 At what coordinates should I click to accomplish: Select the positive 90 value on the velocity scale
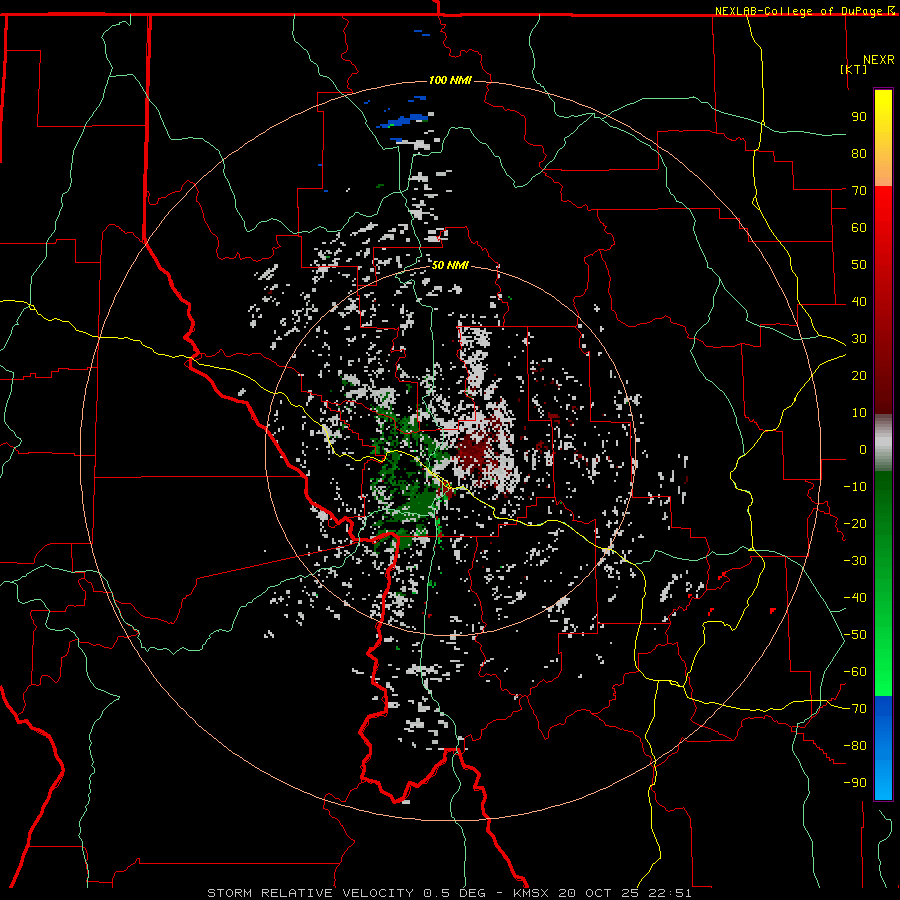coord(859,117)
